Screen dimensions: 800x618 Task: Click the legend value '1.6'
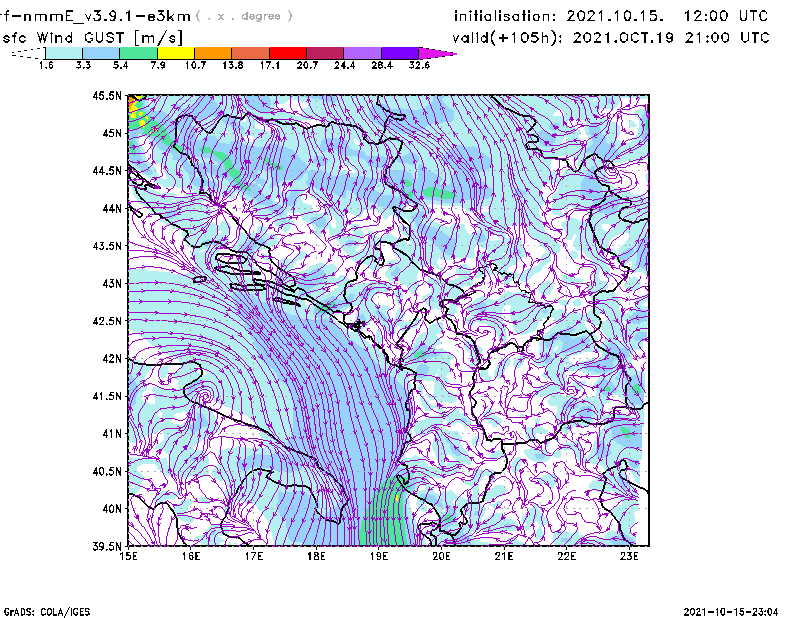[46, 65]
